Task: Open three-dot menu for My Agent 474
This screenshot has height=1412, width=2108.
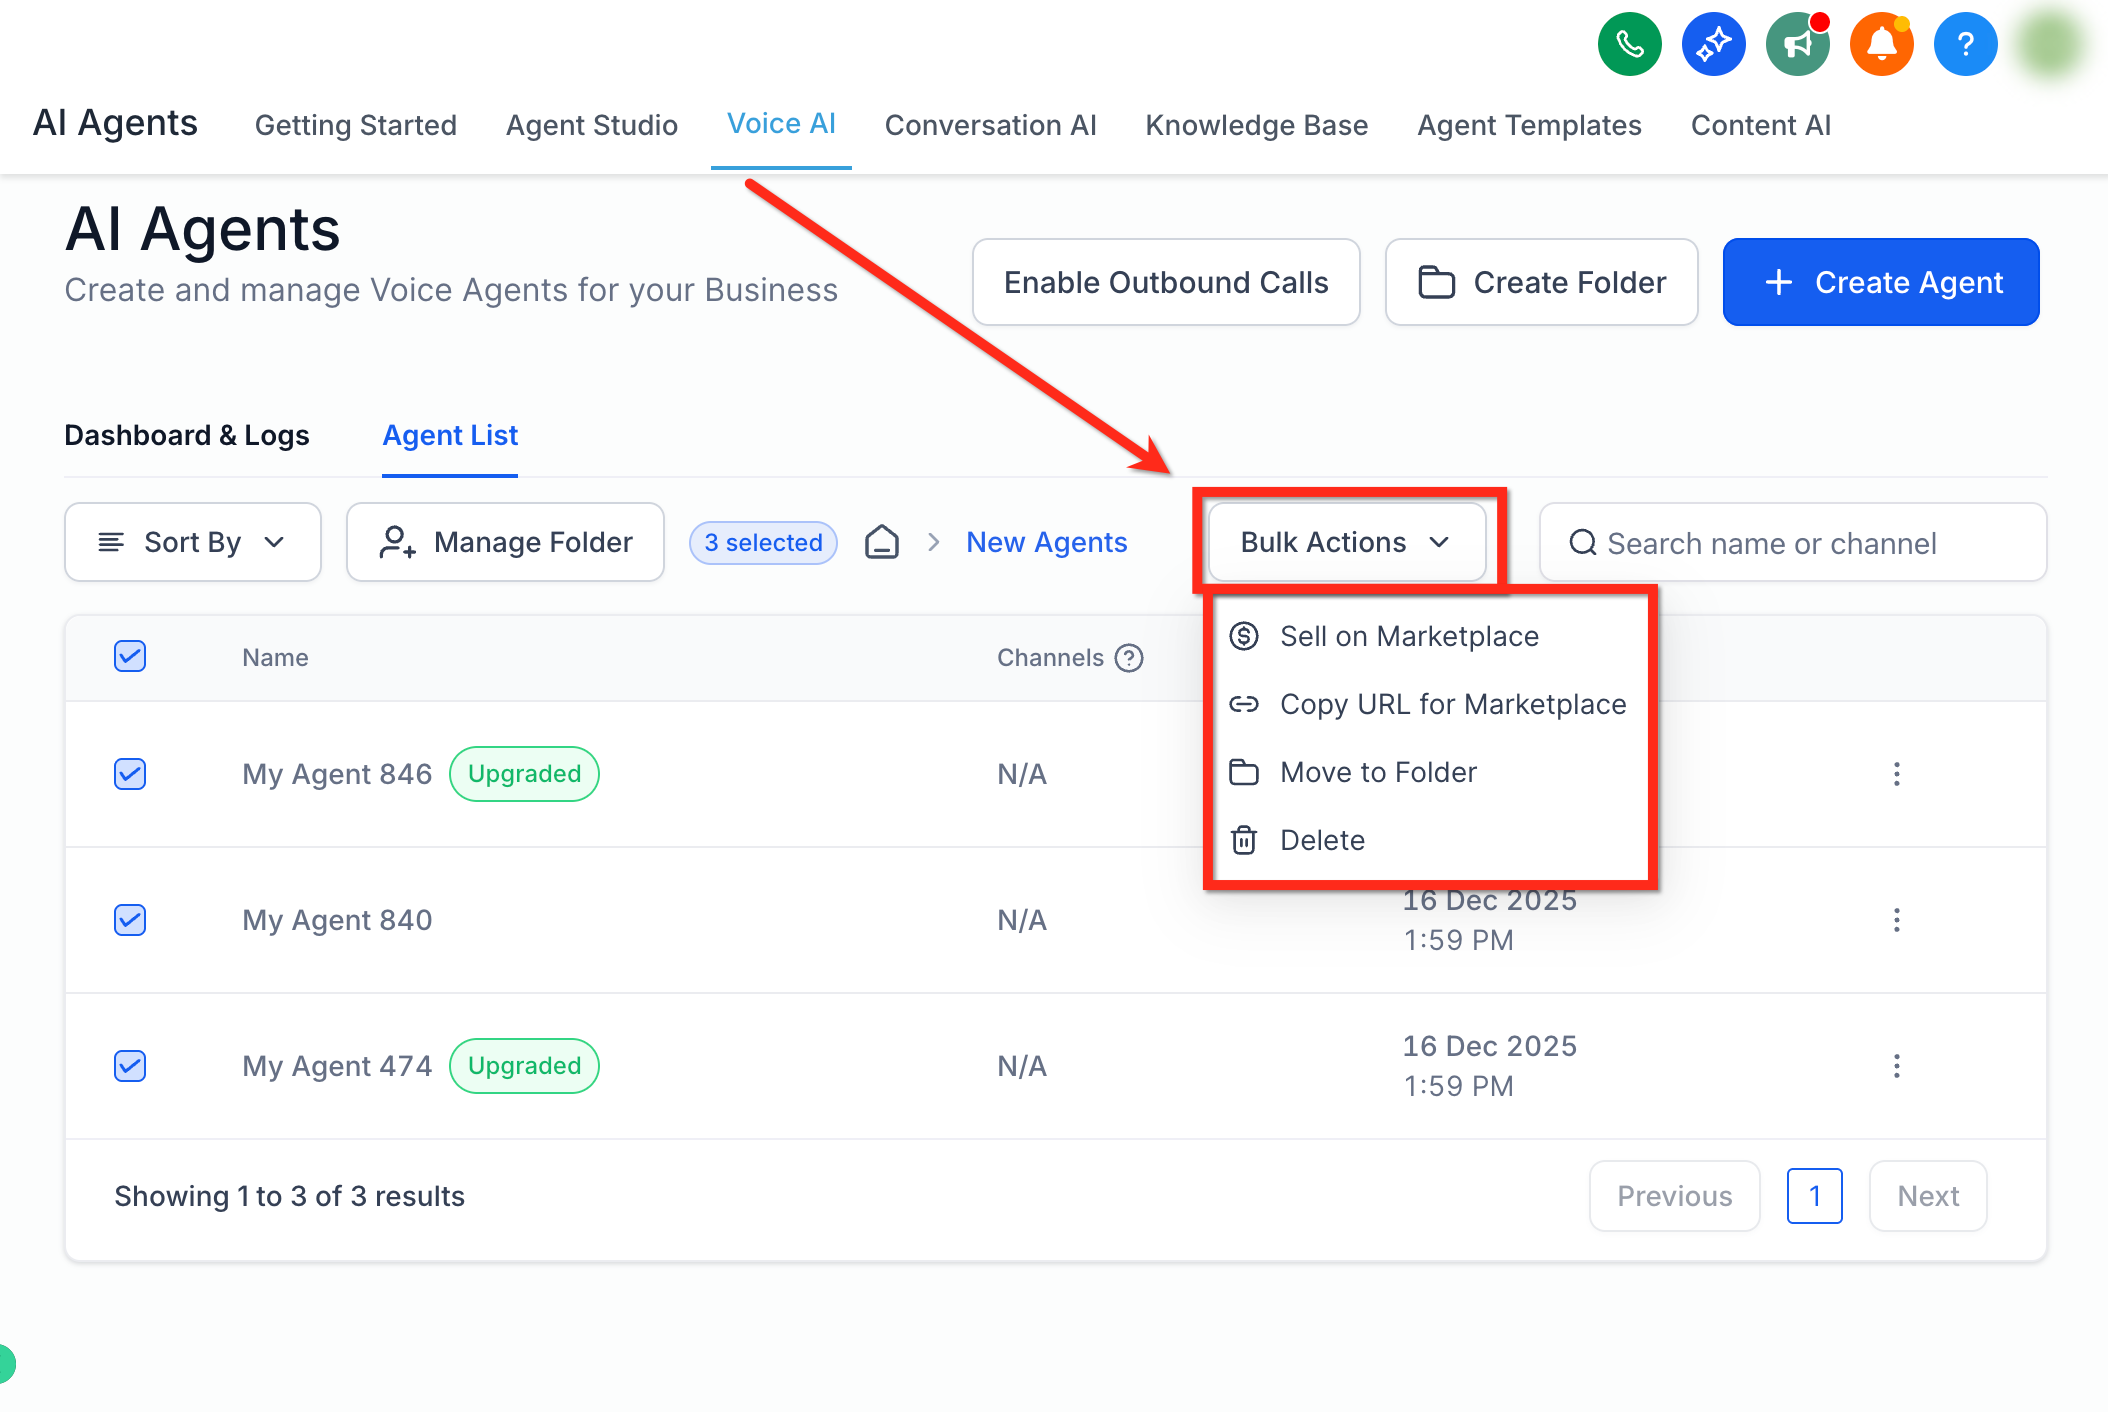Action: [x=1896, y=1066]
